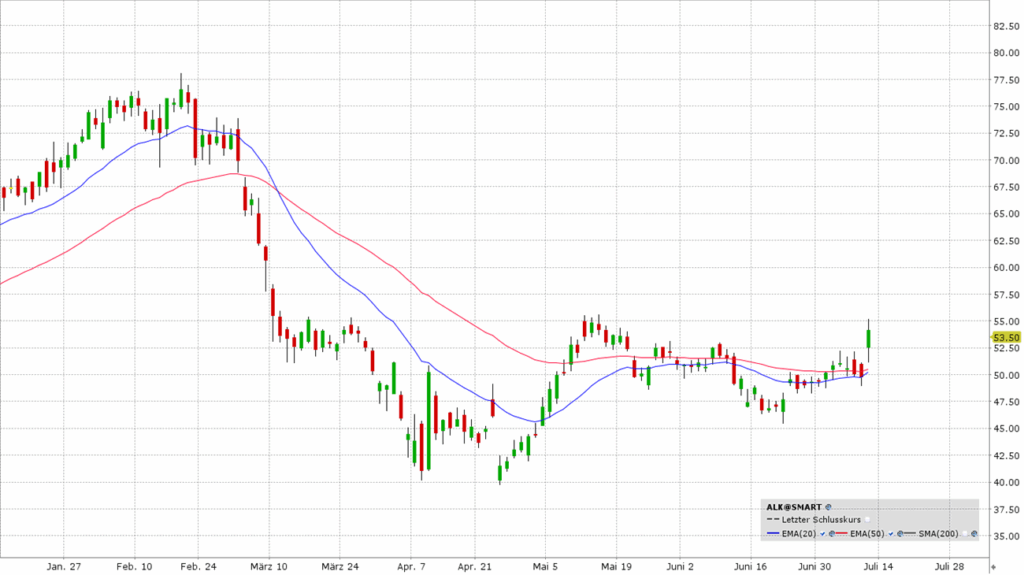Click the gray SMA(200) line swatch
Image resolution: width=1024 pixels, height=575 pixels.
[x=910, y=533]
